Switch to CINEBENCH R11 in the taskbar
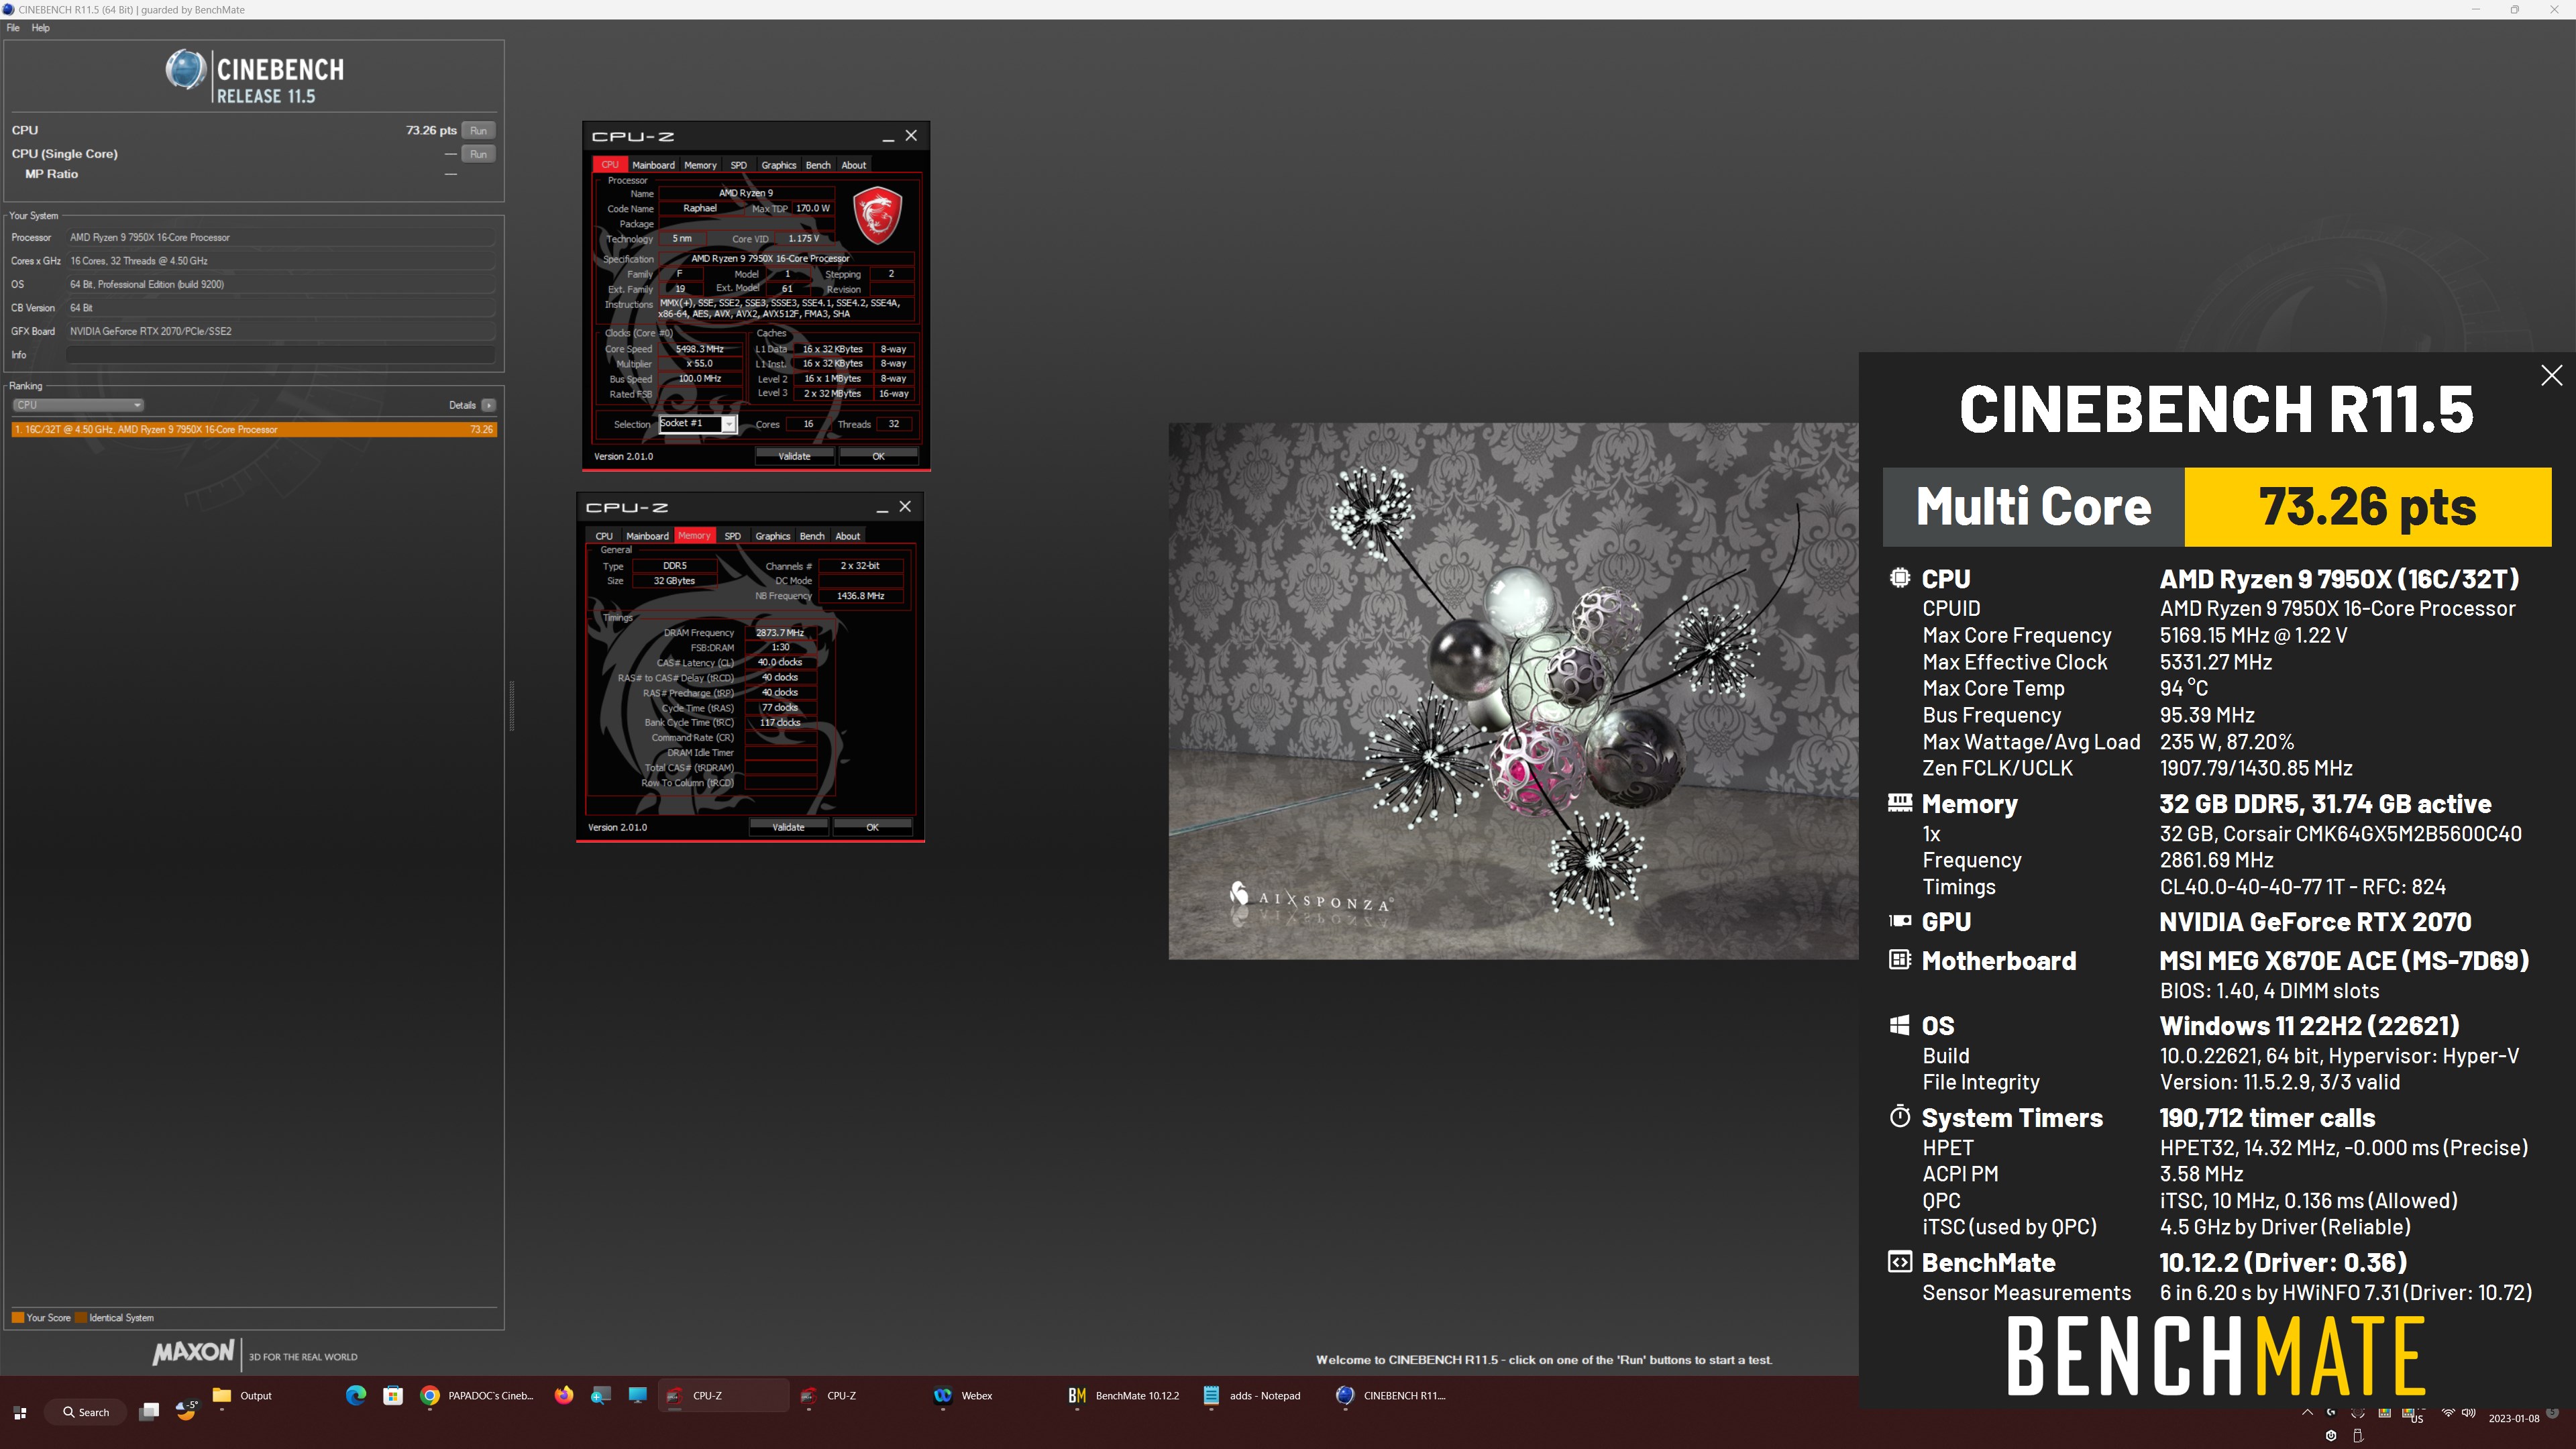 1391,1396
